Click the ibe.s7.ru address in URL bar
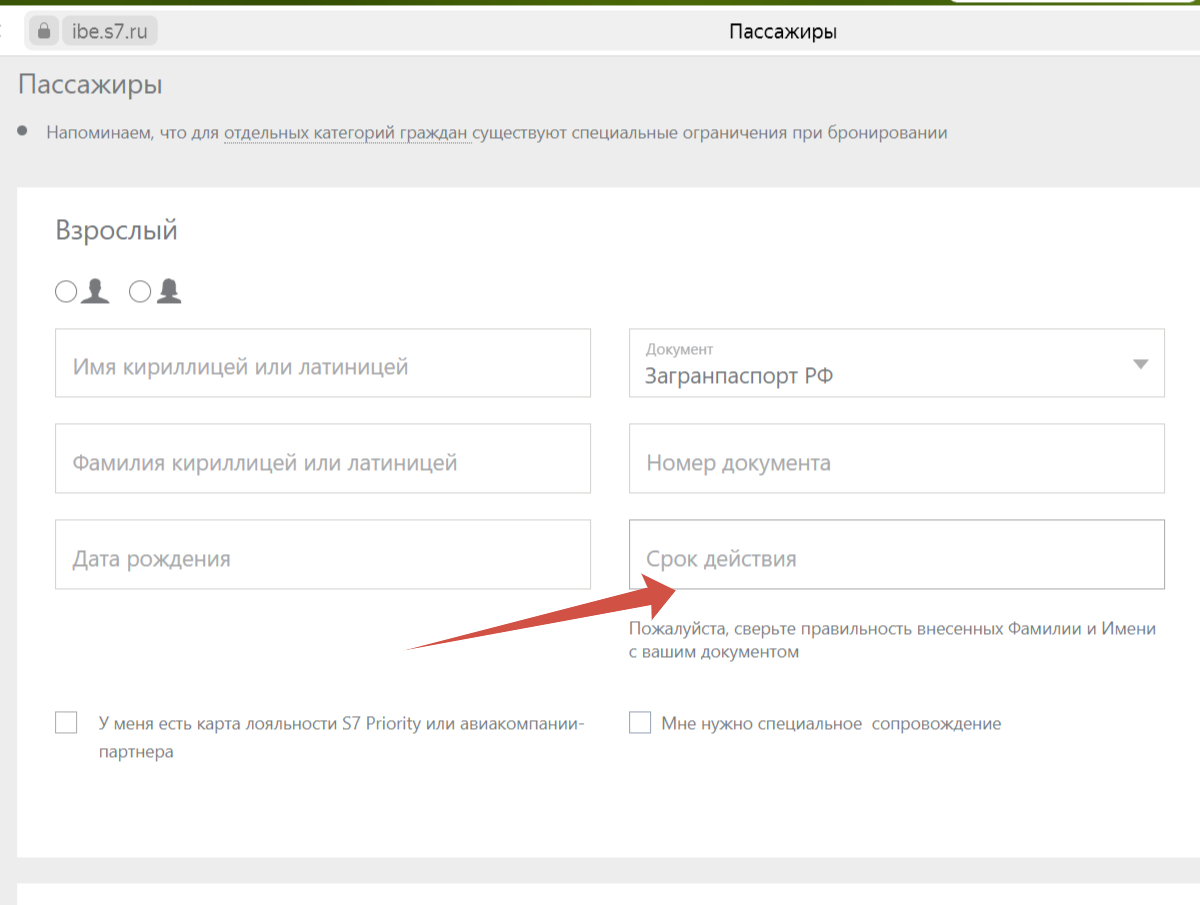1200x905 pixels. click(x=111, y=31)
